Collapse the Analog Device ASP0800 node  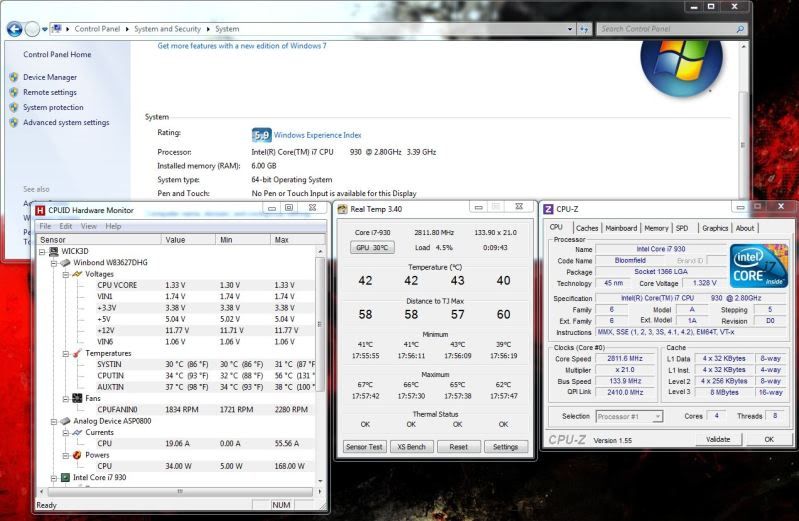[x=54, y=422]
